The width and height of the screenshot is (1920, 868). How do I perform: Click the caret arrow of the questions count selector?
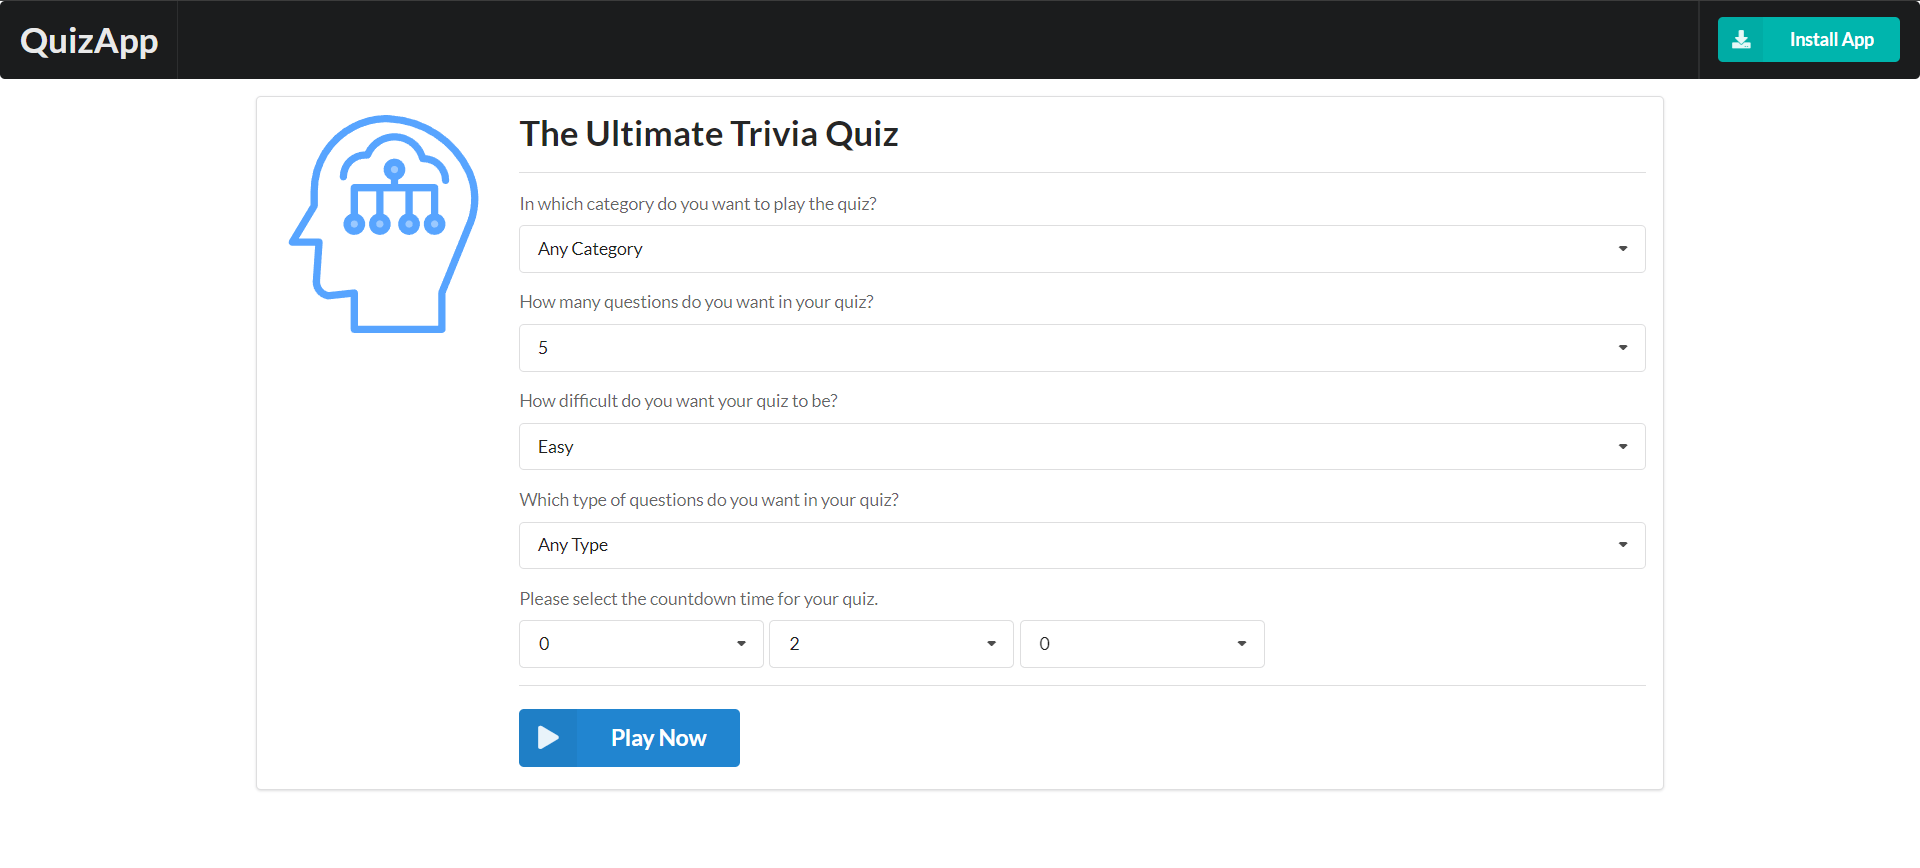pyautogui.click(x=1622, y=348)
